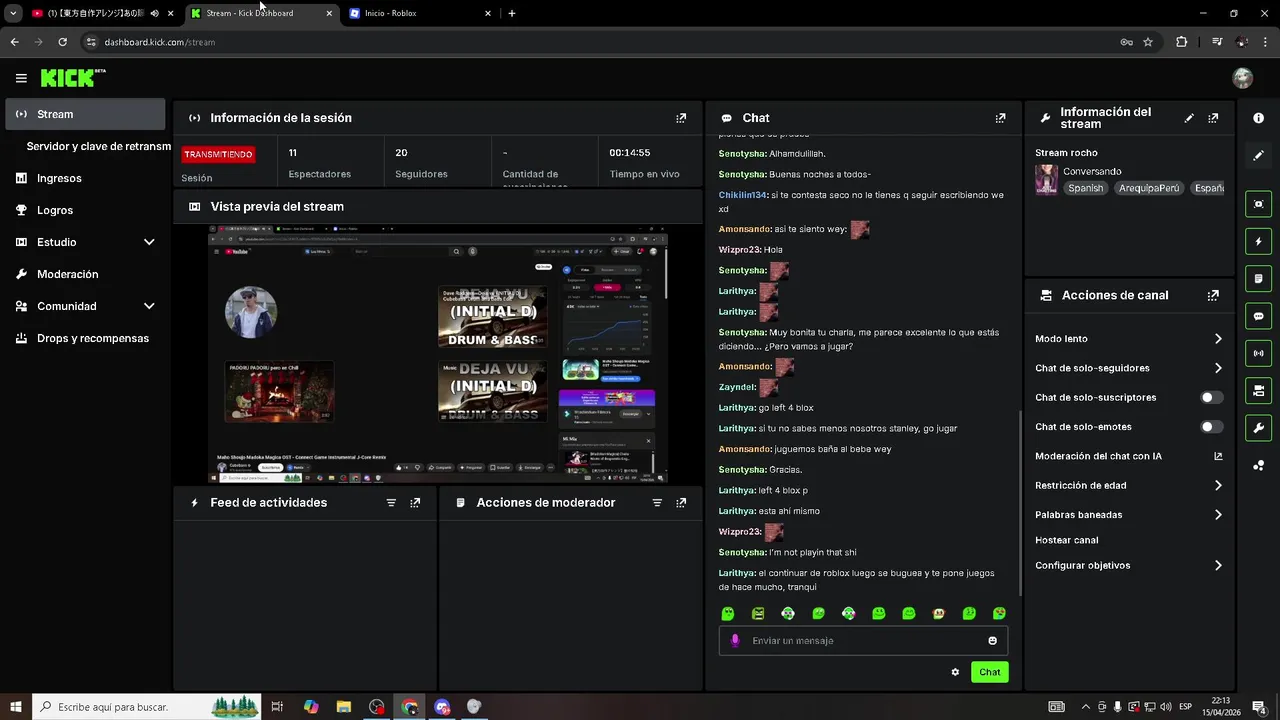
Task: Click the purple microphone icon in message box
Action: [735, 641]
